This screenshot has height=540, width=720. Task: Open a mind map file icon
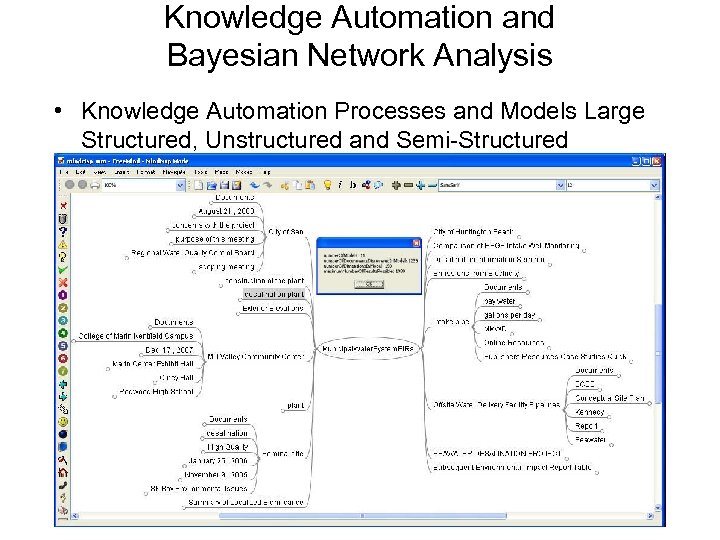coord(212,185)
